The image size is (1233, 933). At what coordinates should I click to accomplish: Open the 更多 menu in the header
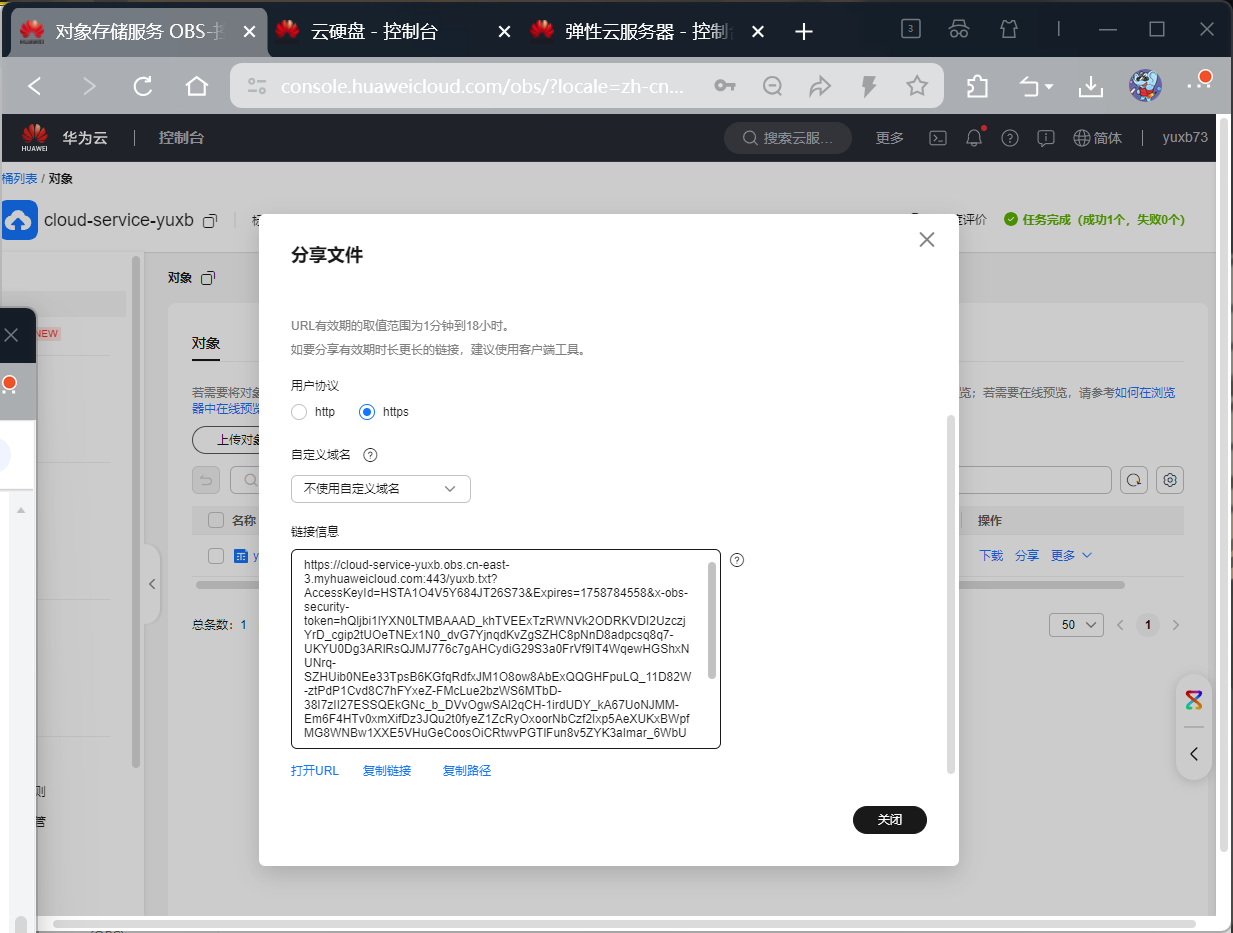tap(890, 138)
